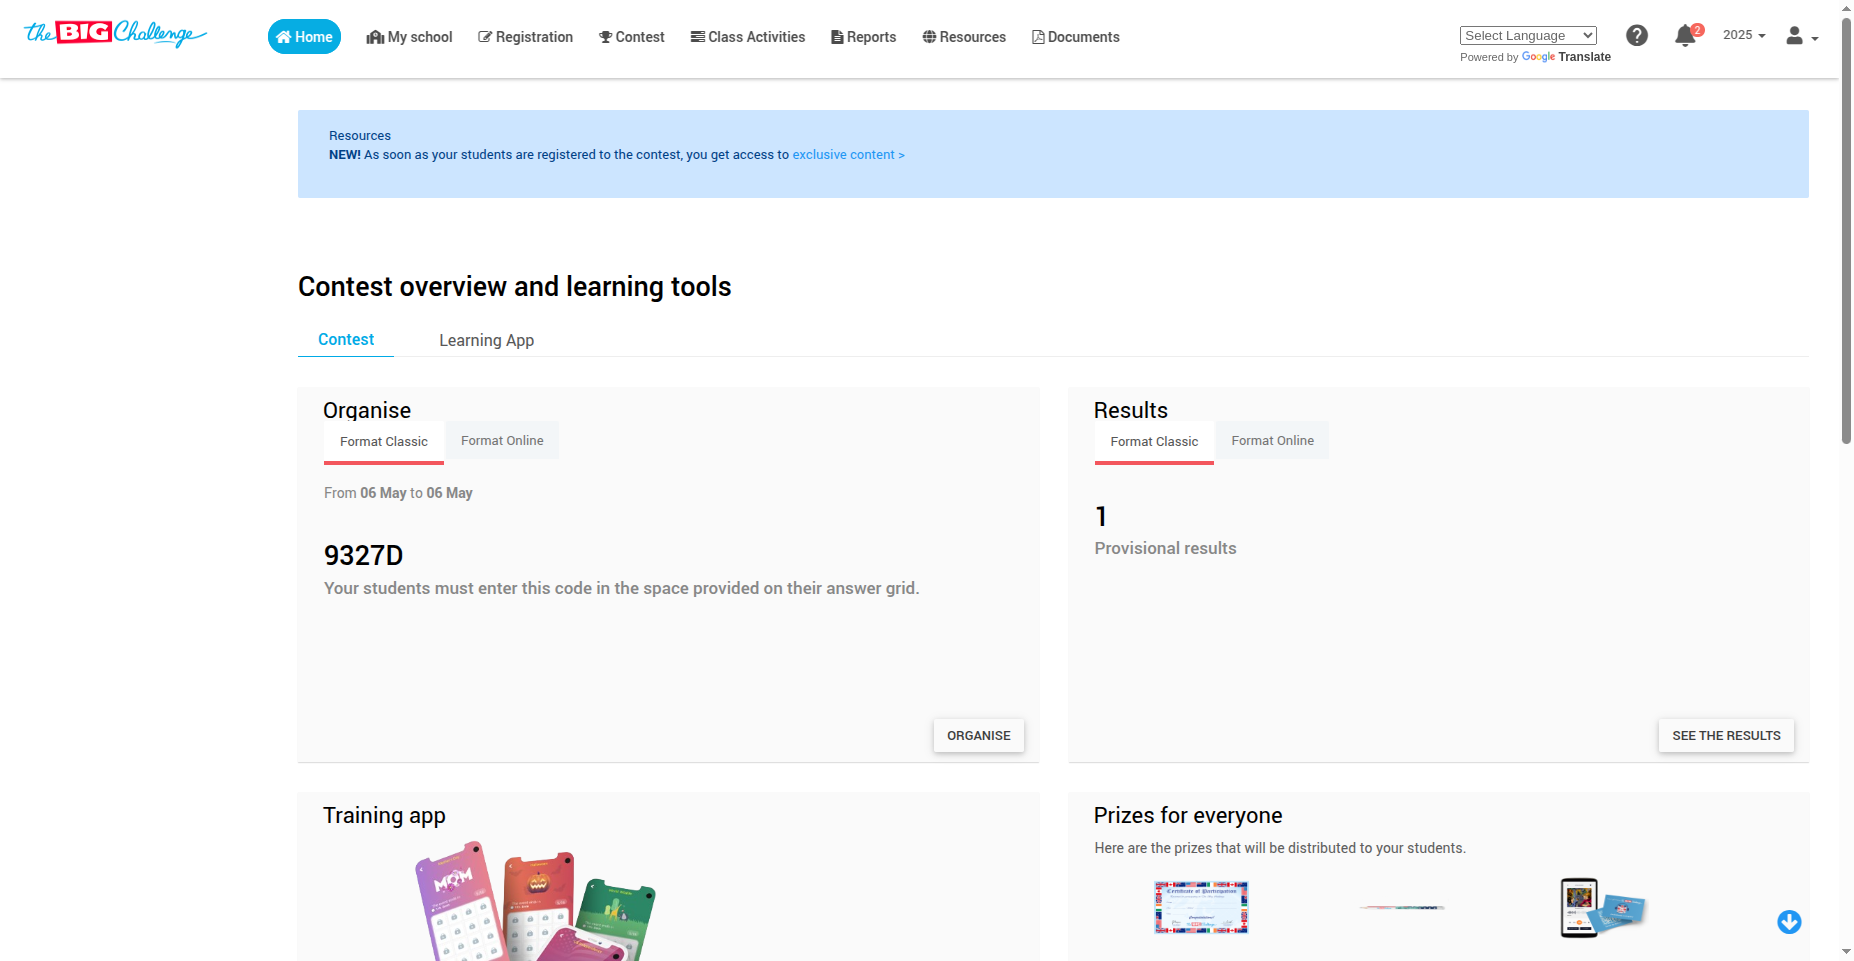Image resolution: width=1854 pixels, height=961 pixels.
Task: Open the Resources menu in navbar
Action: tap(964, 37)
